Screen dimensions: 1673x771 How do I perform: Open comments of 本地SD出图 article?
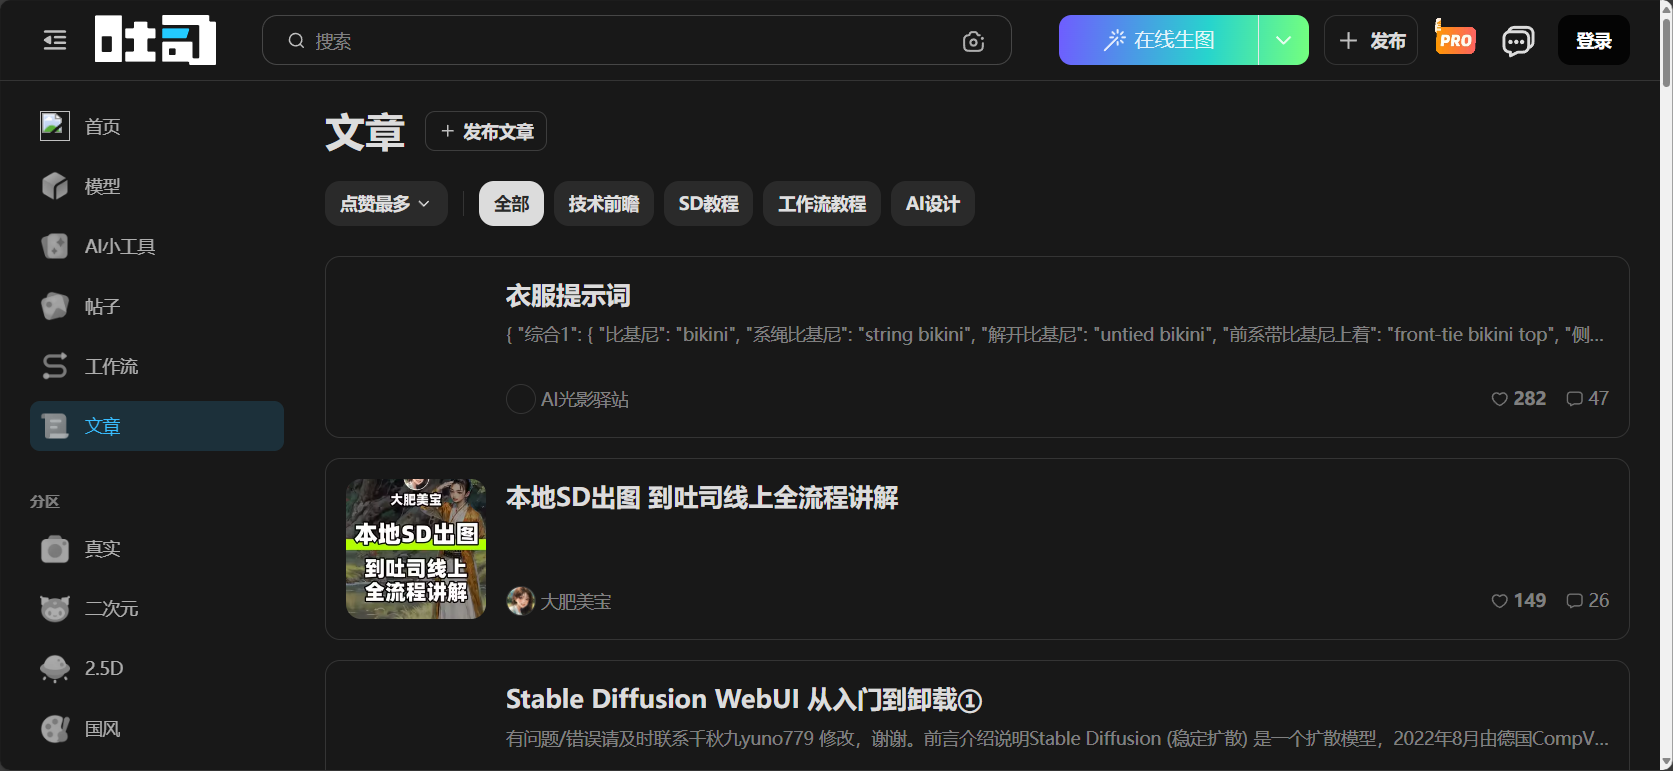pos(1574,601)
